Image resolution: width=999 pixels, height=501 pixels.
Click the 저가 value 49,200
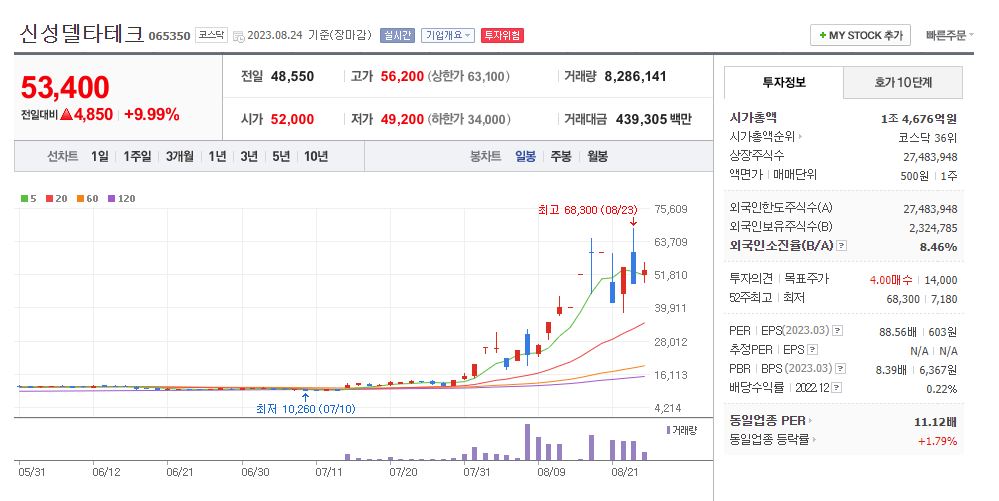[x=402, y=119]
